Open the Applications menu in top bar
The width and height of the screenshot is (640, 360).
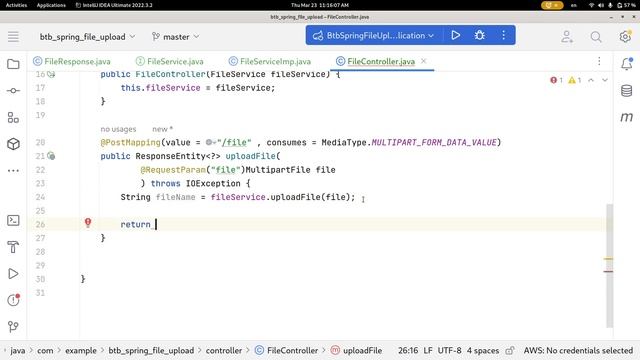51,5
